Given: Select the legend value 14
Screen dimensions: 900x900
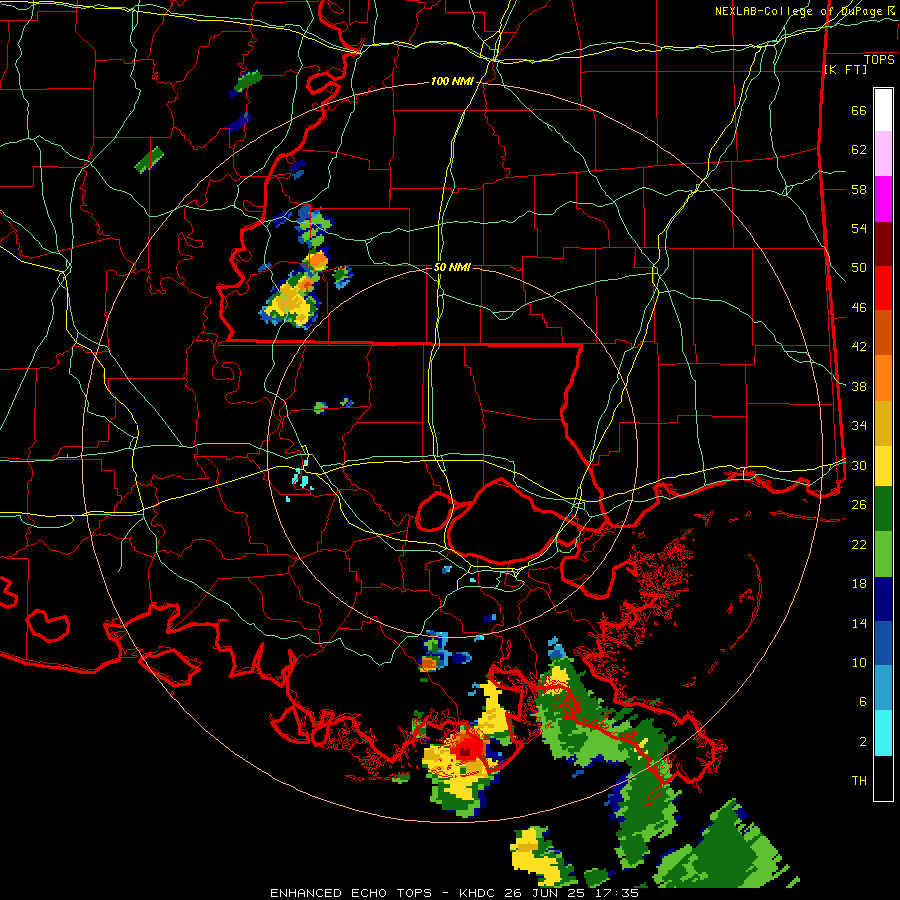Looking at the screenshot, I should tap(859, 623).
